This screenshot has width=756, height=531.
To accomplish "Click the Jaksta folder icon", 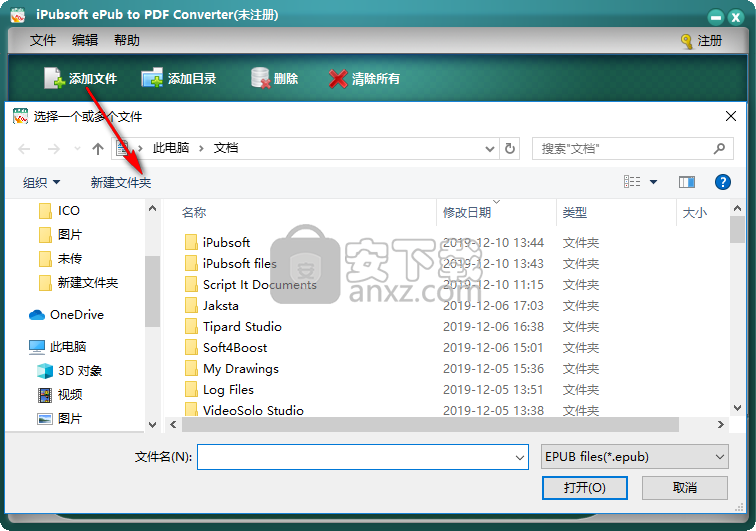I will tap(191, 305).
